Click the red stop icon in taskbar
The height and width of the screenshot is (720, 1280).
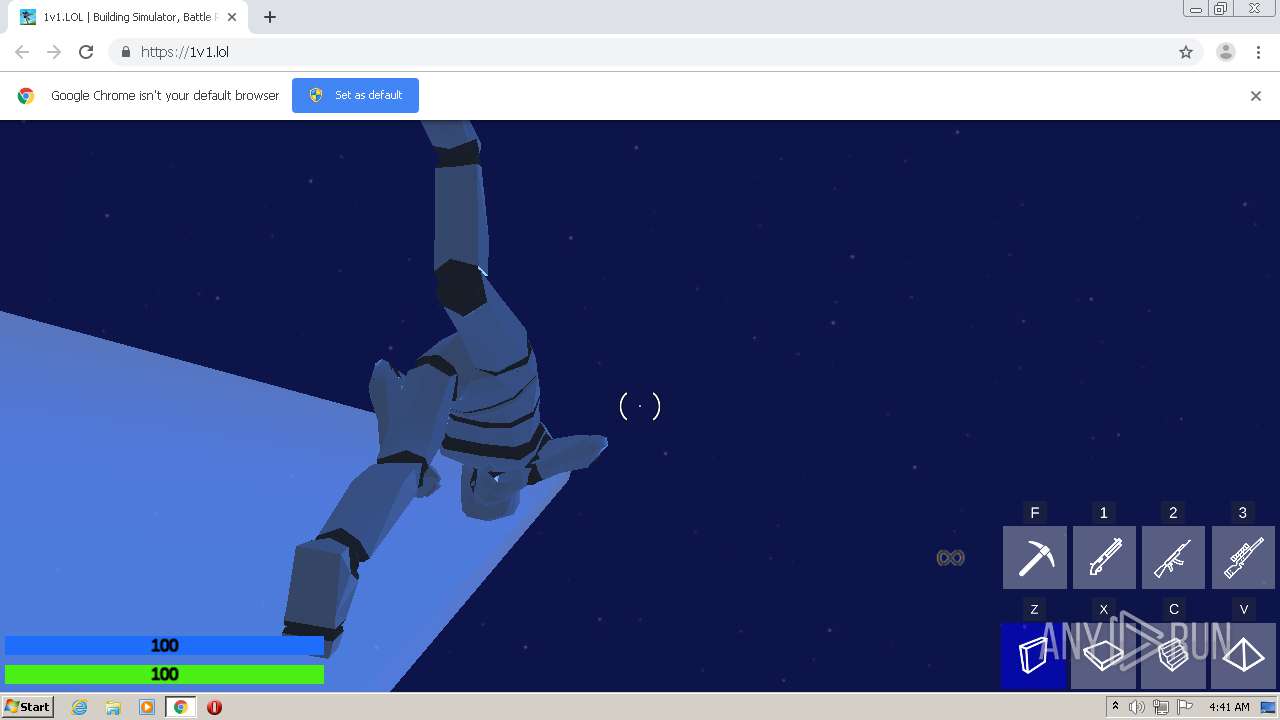[x=214, y=707]
